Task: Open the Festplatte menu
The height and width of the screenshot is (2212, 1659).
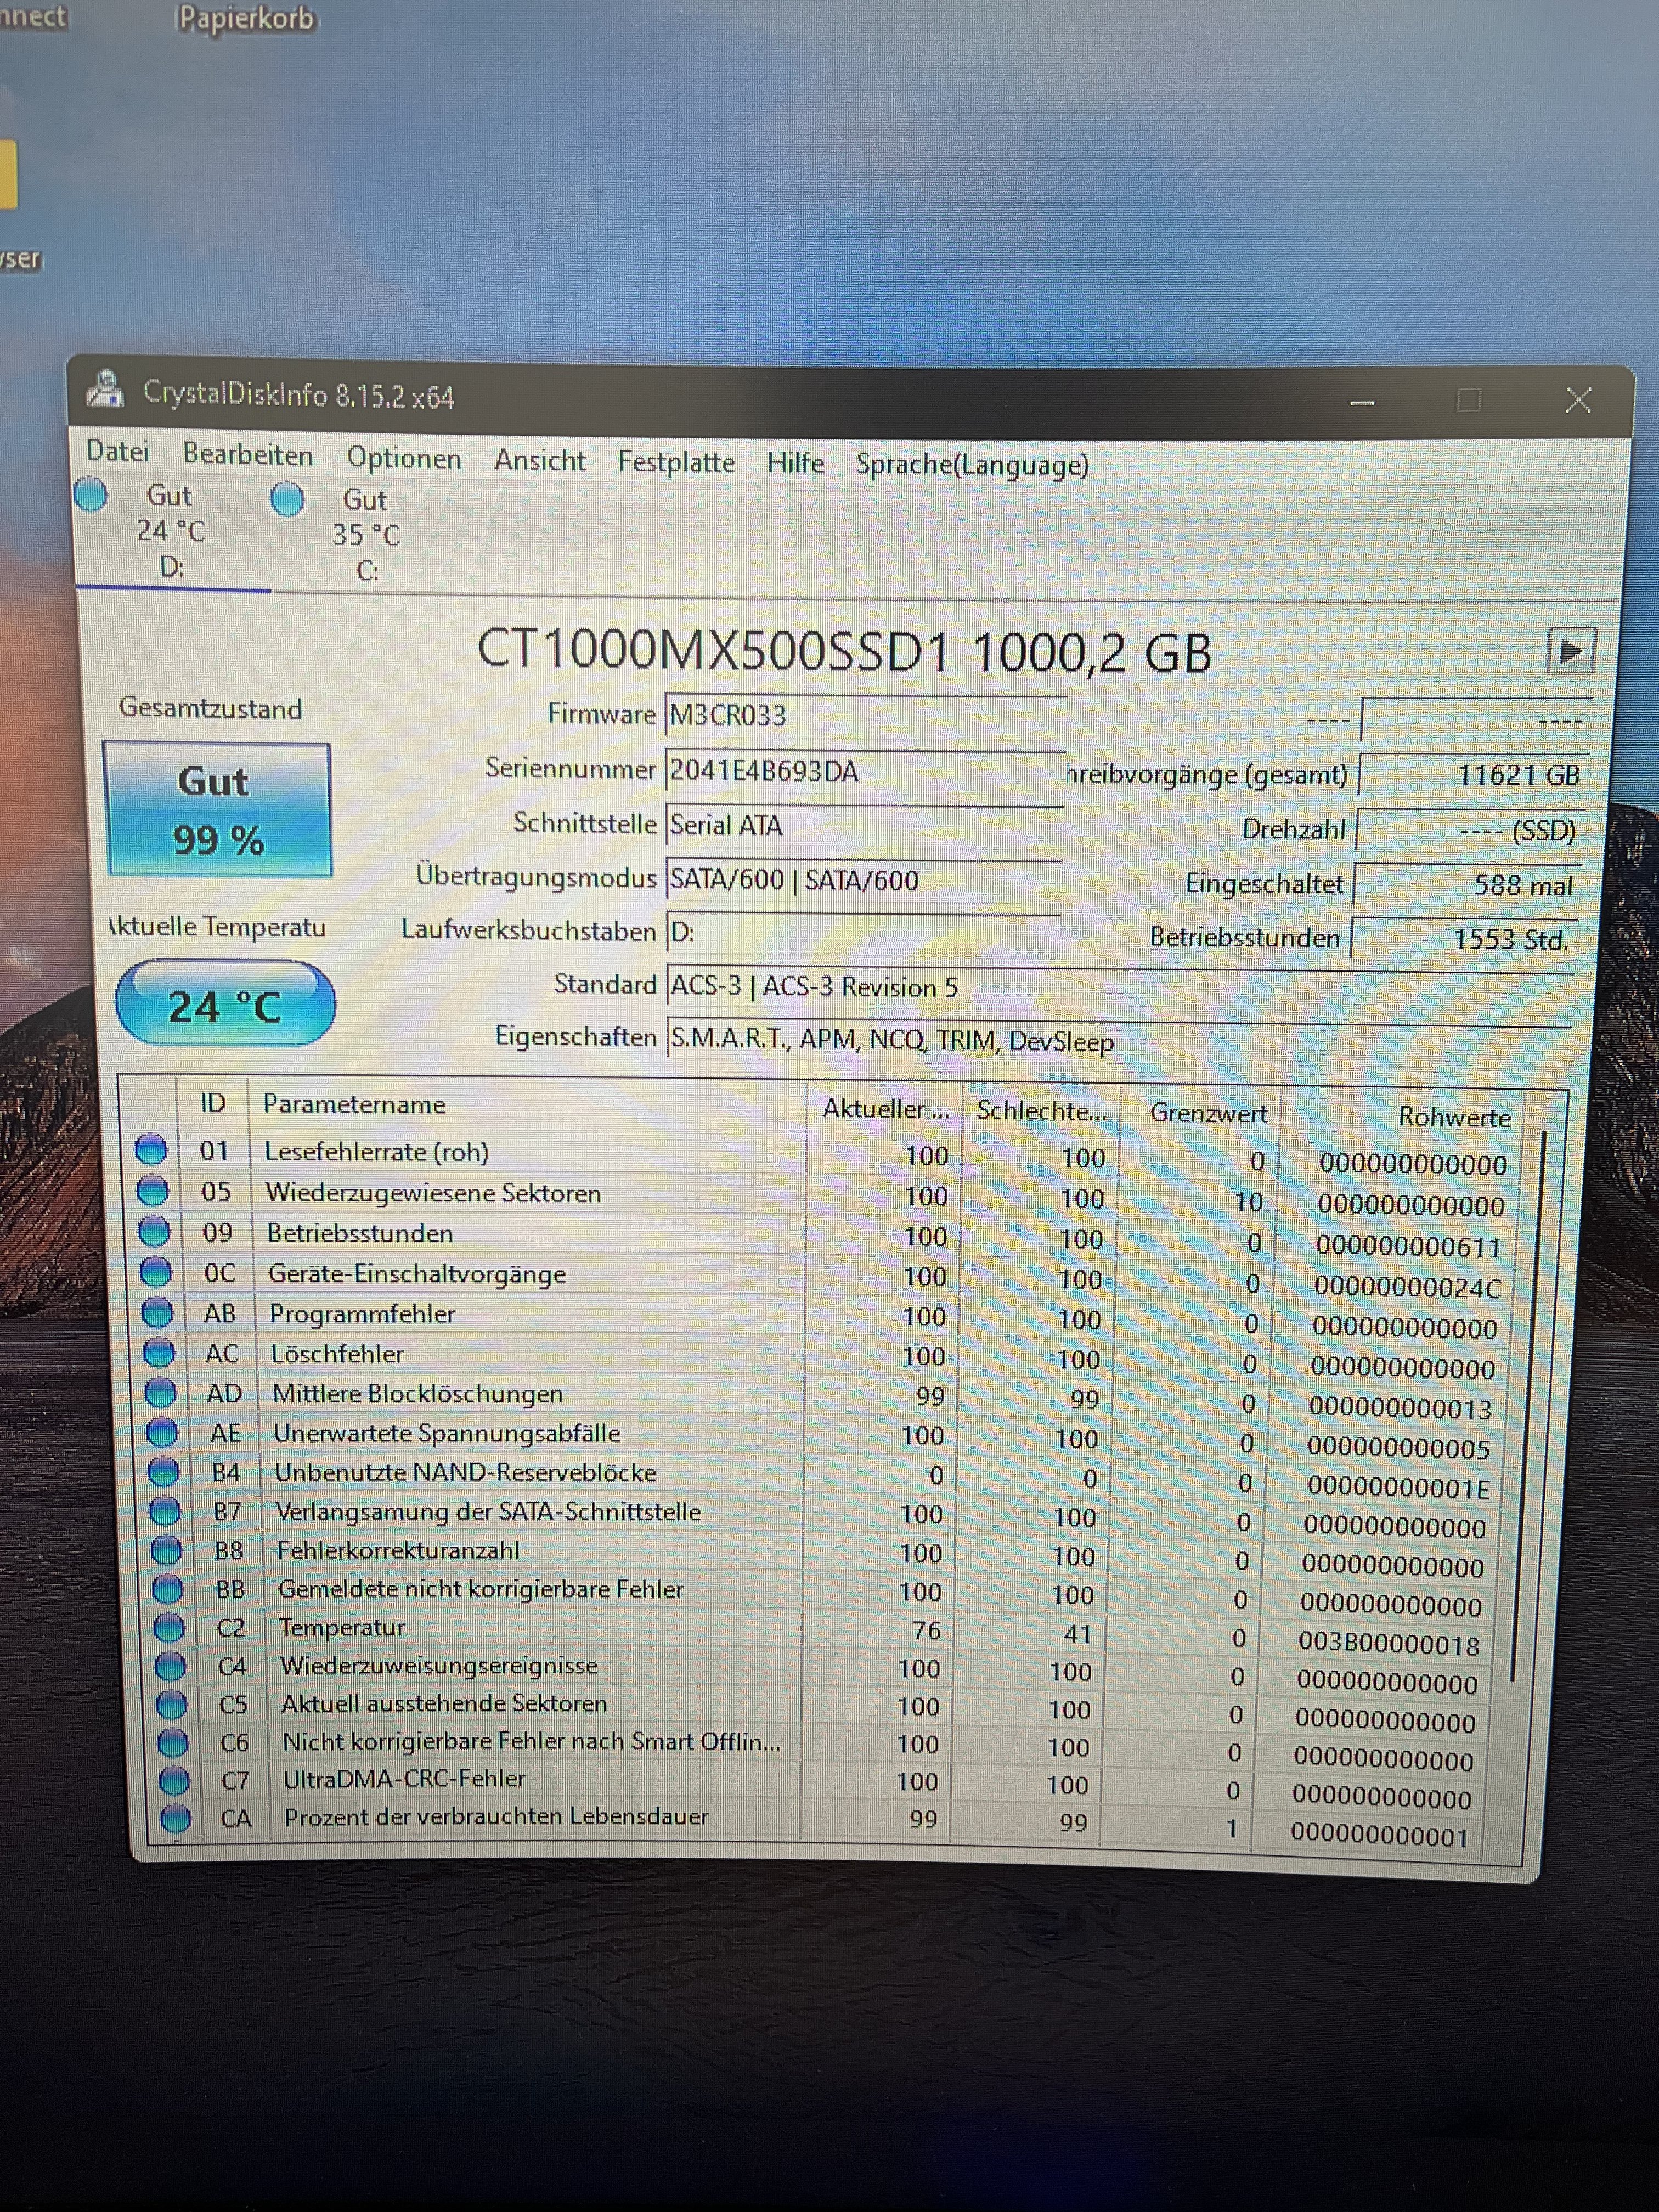Action: (x=676, y=462)
